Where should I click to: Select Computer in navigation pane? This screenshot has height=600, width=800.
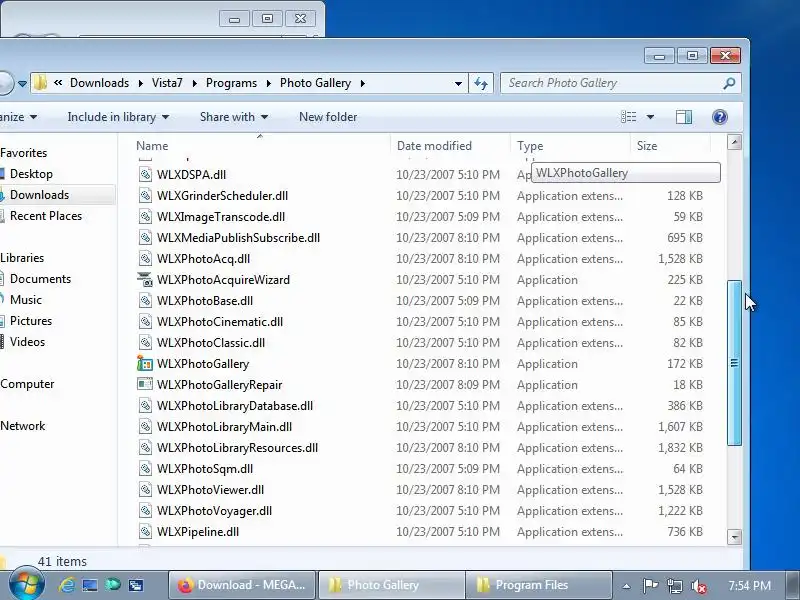[27, 384]
